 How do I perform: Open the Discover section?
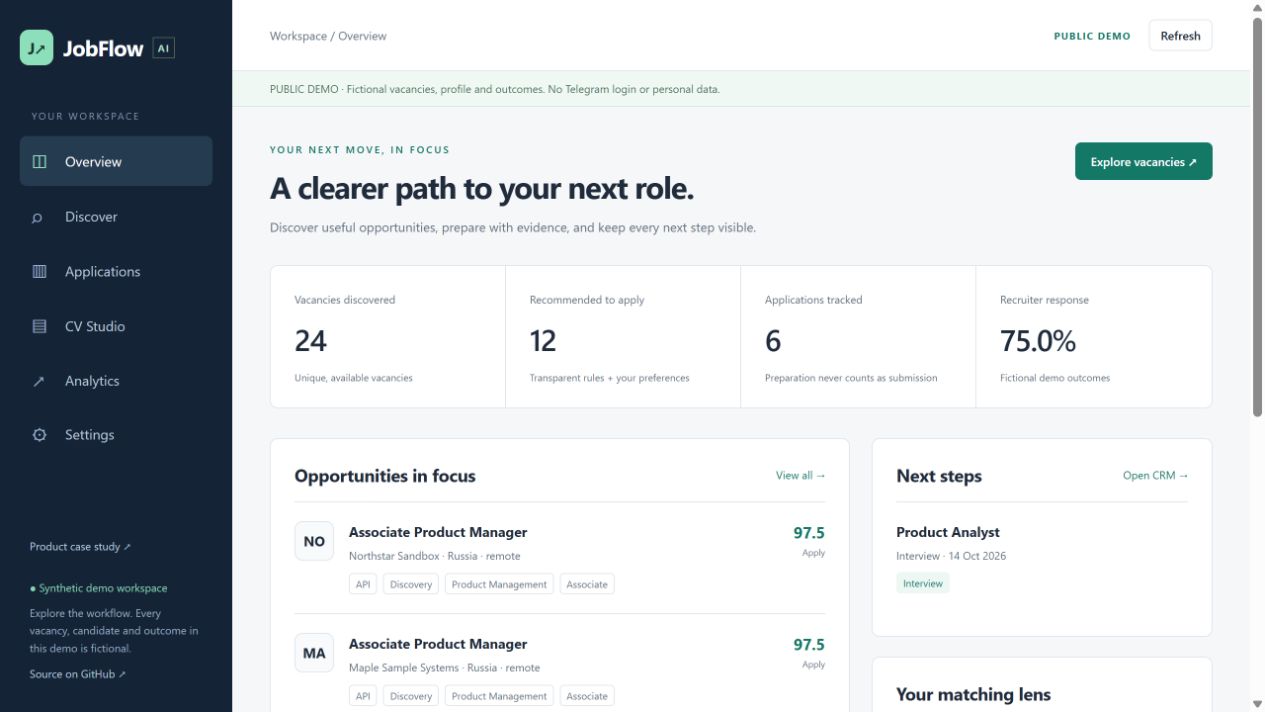coord(116,216)
